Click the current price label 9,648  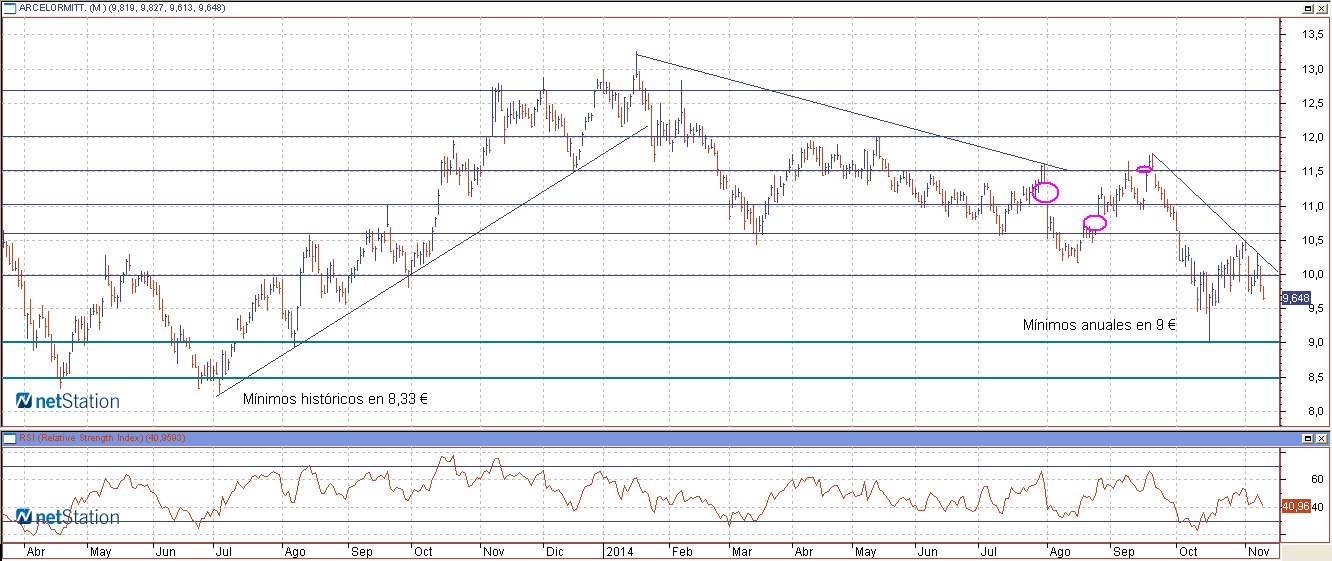tap(1296, 298)
